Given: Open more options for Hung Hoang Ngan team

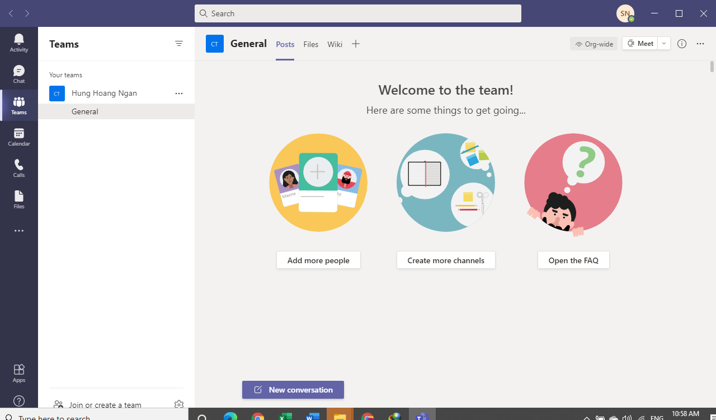Looking at the screenshot, I should 179,93.
